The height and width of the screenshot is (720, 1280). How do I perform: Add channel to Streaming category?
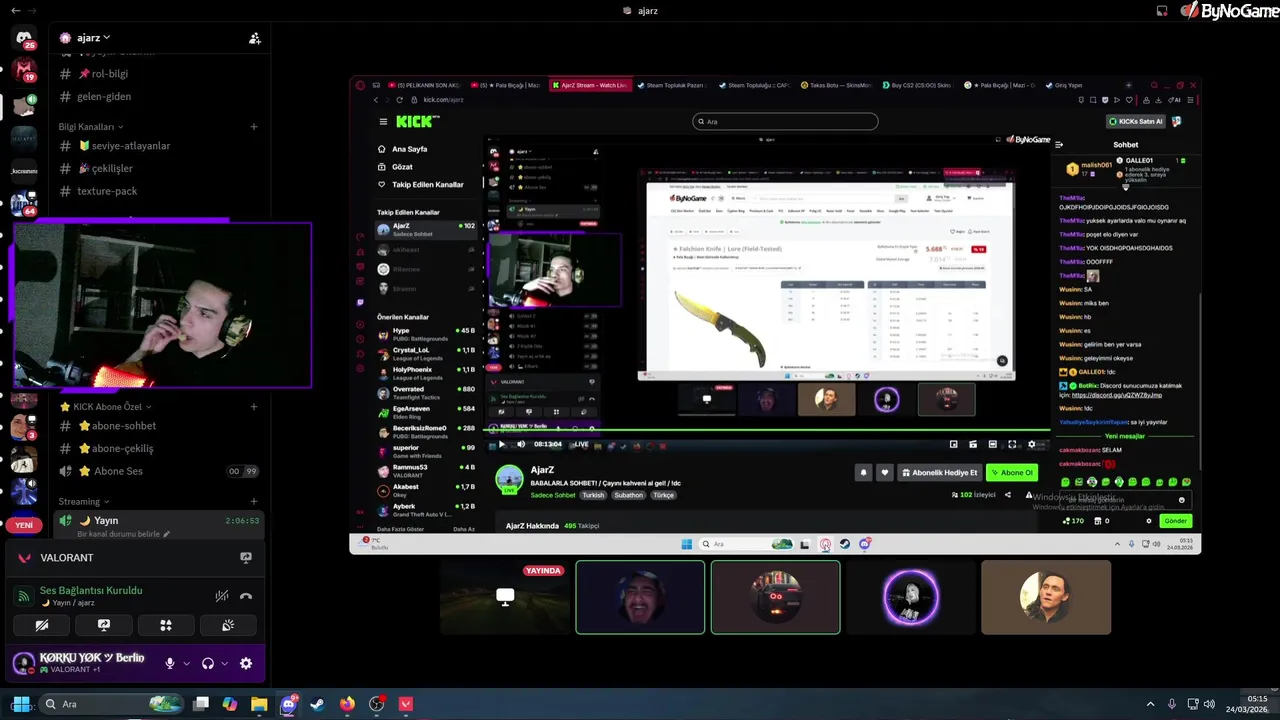tap(254, 501)
